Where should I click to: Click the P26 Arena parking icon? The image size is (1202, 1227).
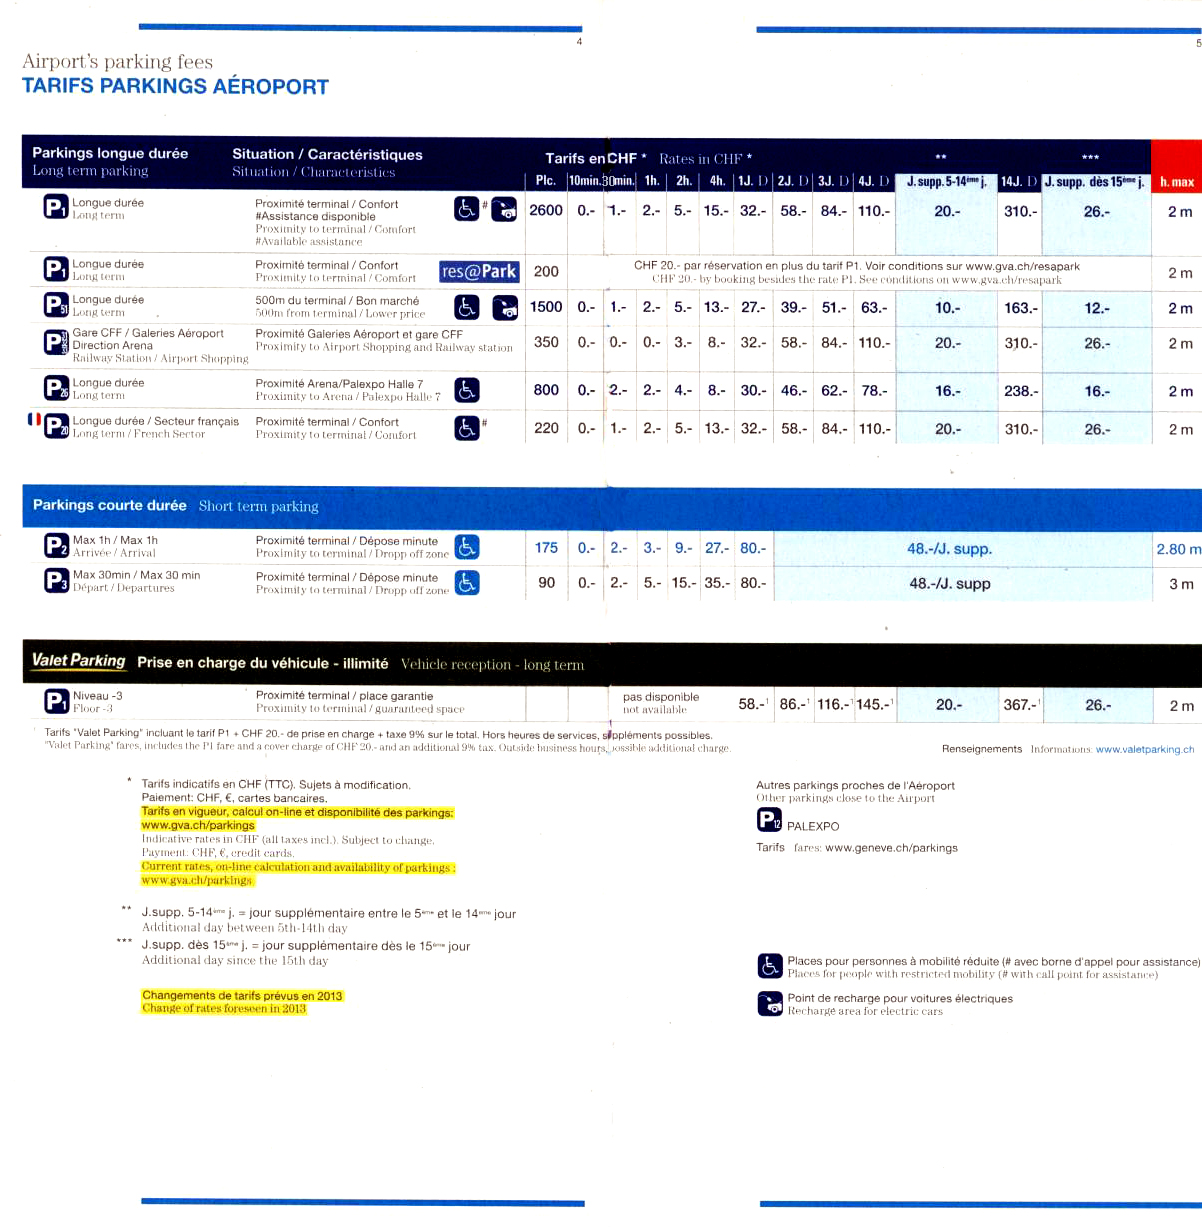(56, 388)
